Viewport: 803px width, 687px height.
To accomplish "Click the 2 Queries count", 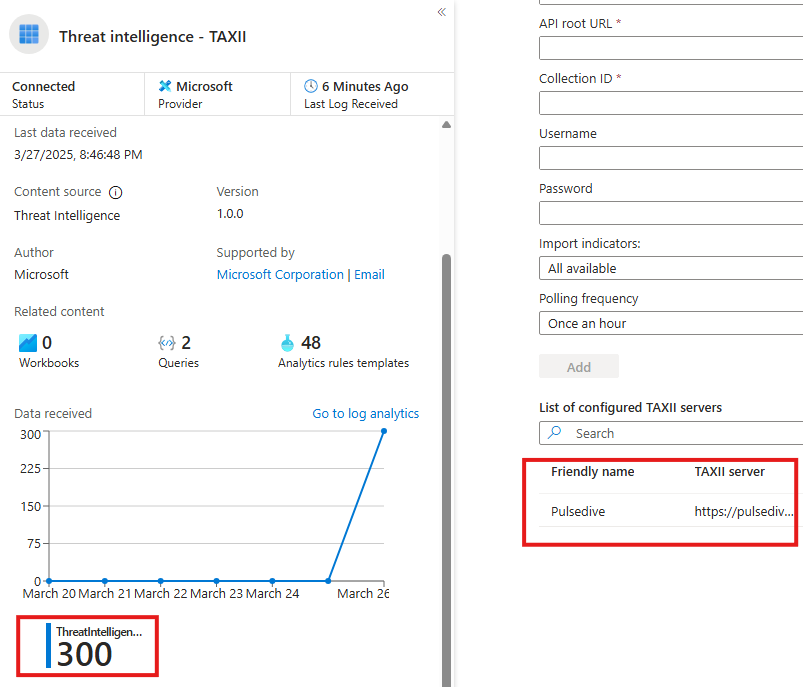I will click(186, 343).
